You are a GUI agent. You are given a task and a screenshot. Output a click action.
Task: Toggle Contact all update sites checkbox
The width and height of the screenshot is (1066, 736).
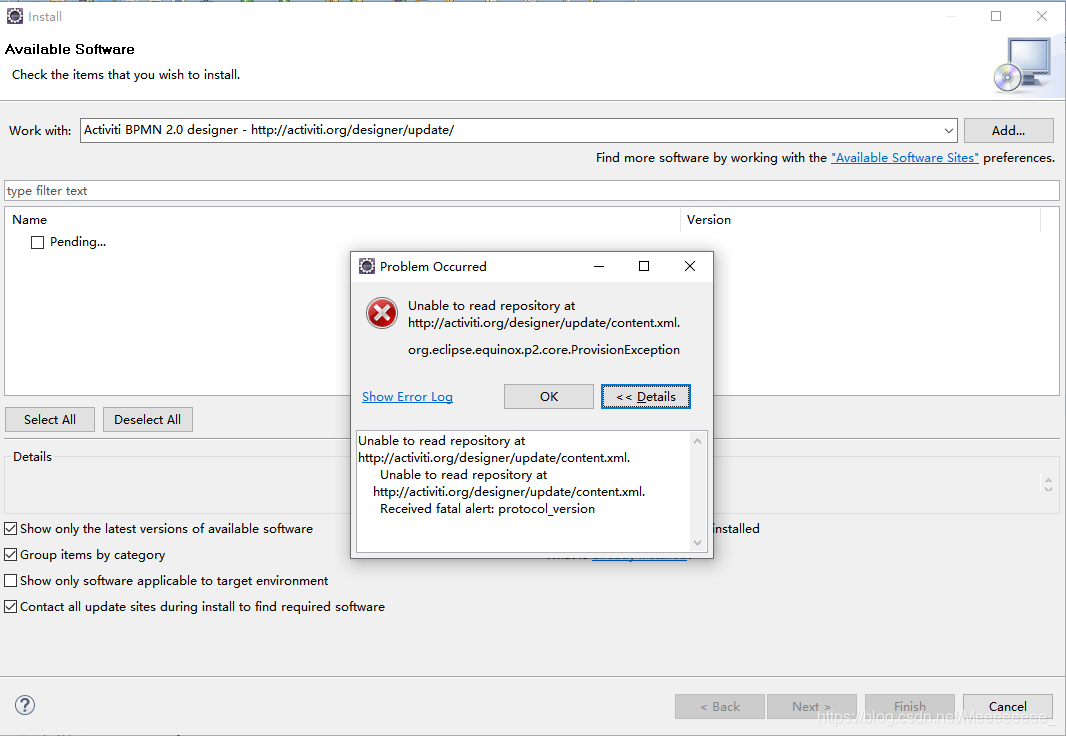pyautogui.click(x=11, y=607)
